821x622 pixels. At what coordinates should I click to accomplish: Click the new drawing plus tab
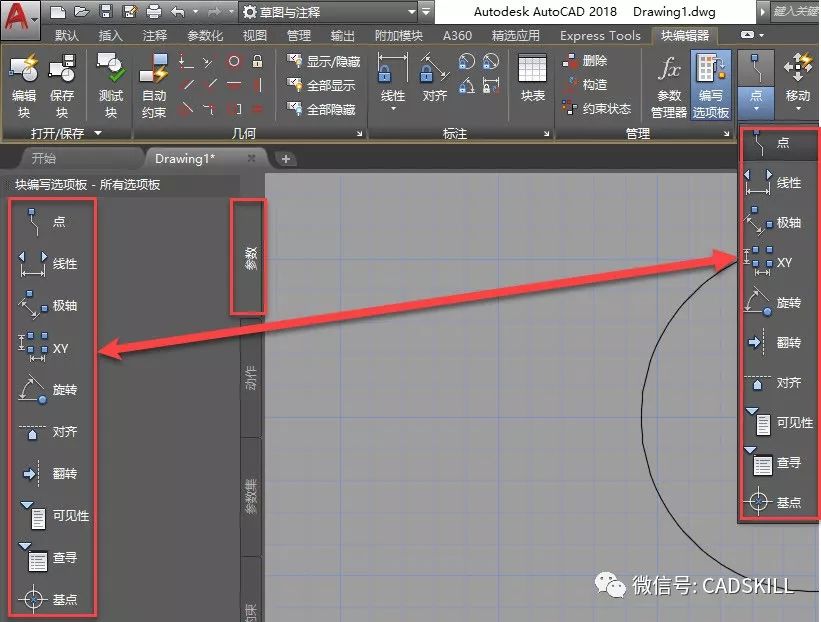pyautogui.click(x=286, y=159)
